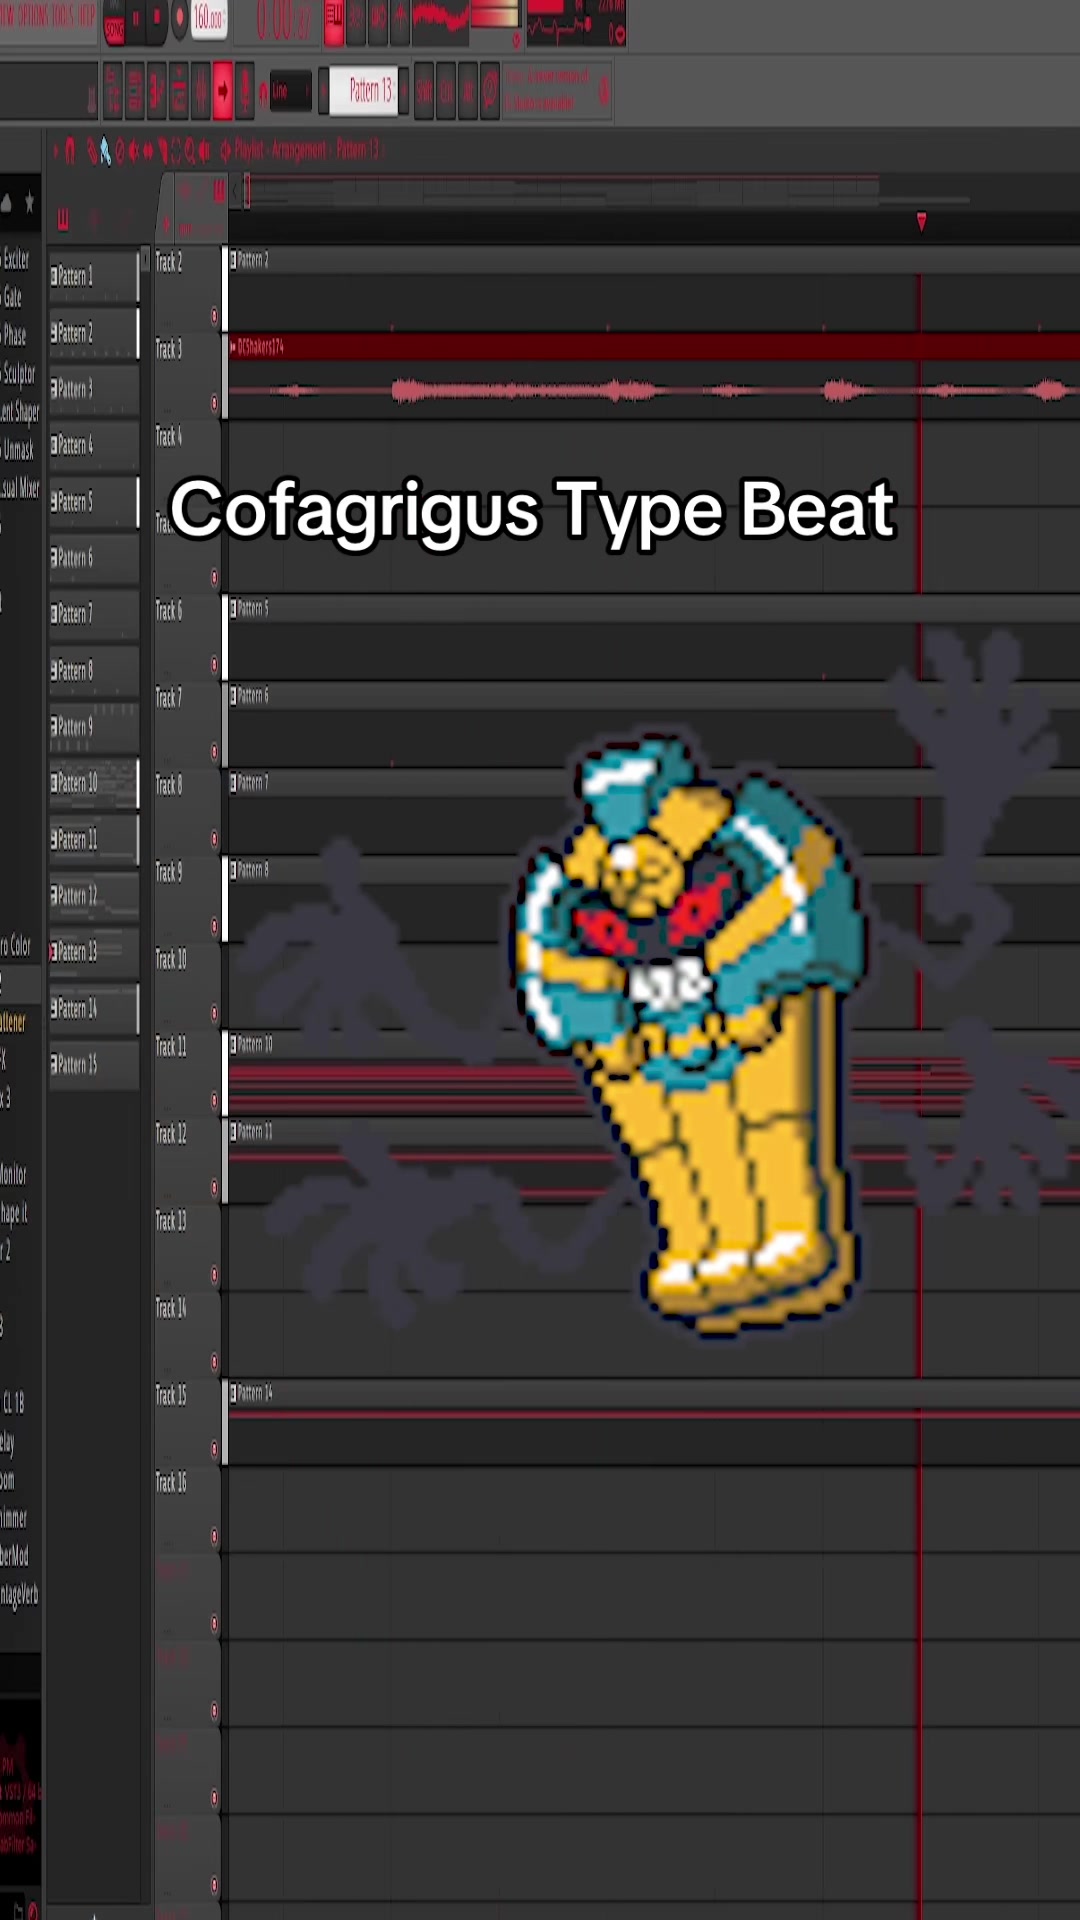This screenshot has height=1920, width=1080.
Task: Click the round record button
Action: (x=180, y=19)
